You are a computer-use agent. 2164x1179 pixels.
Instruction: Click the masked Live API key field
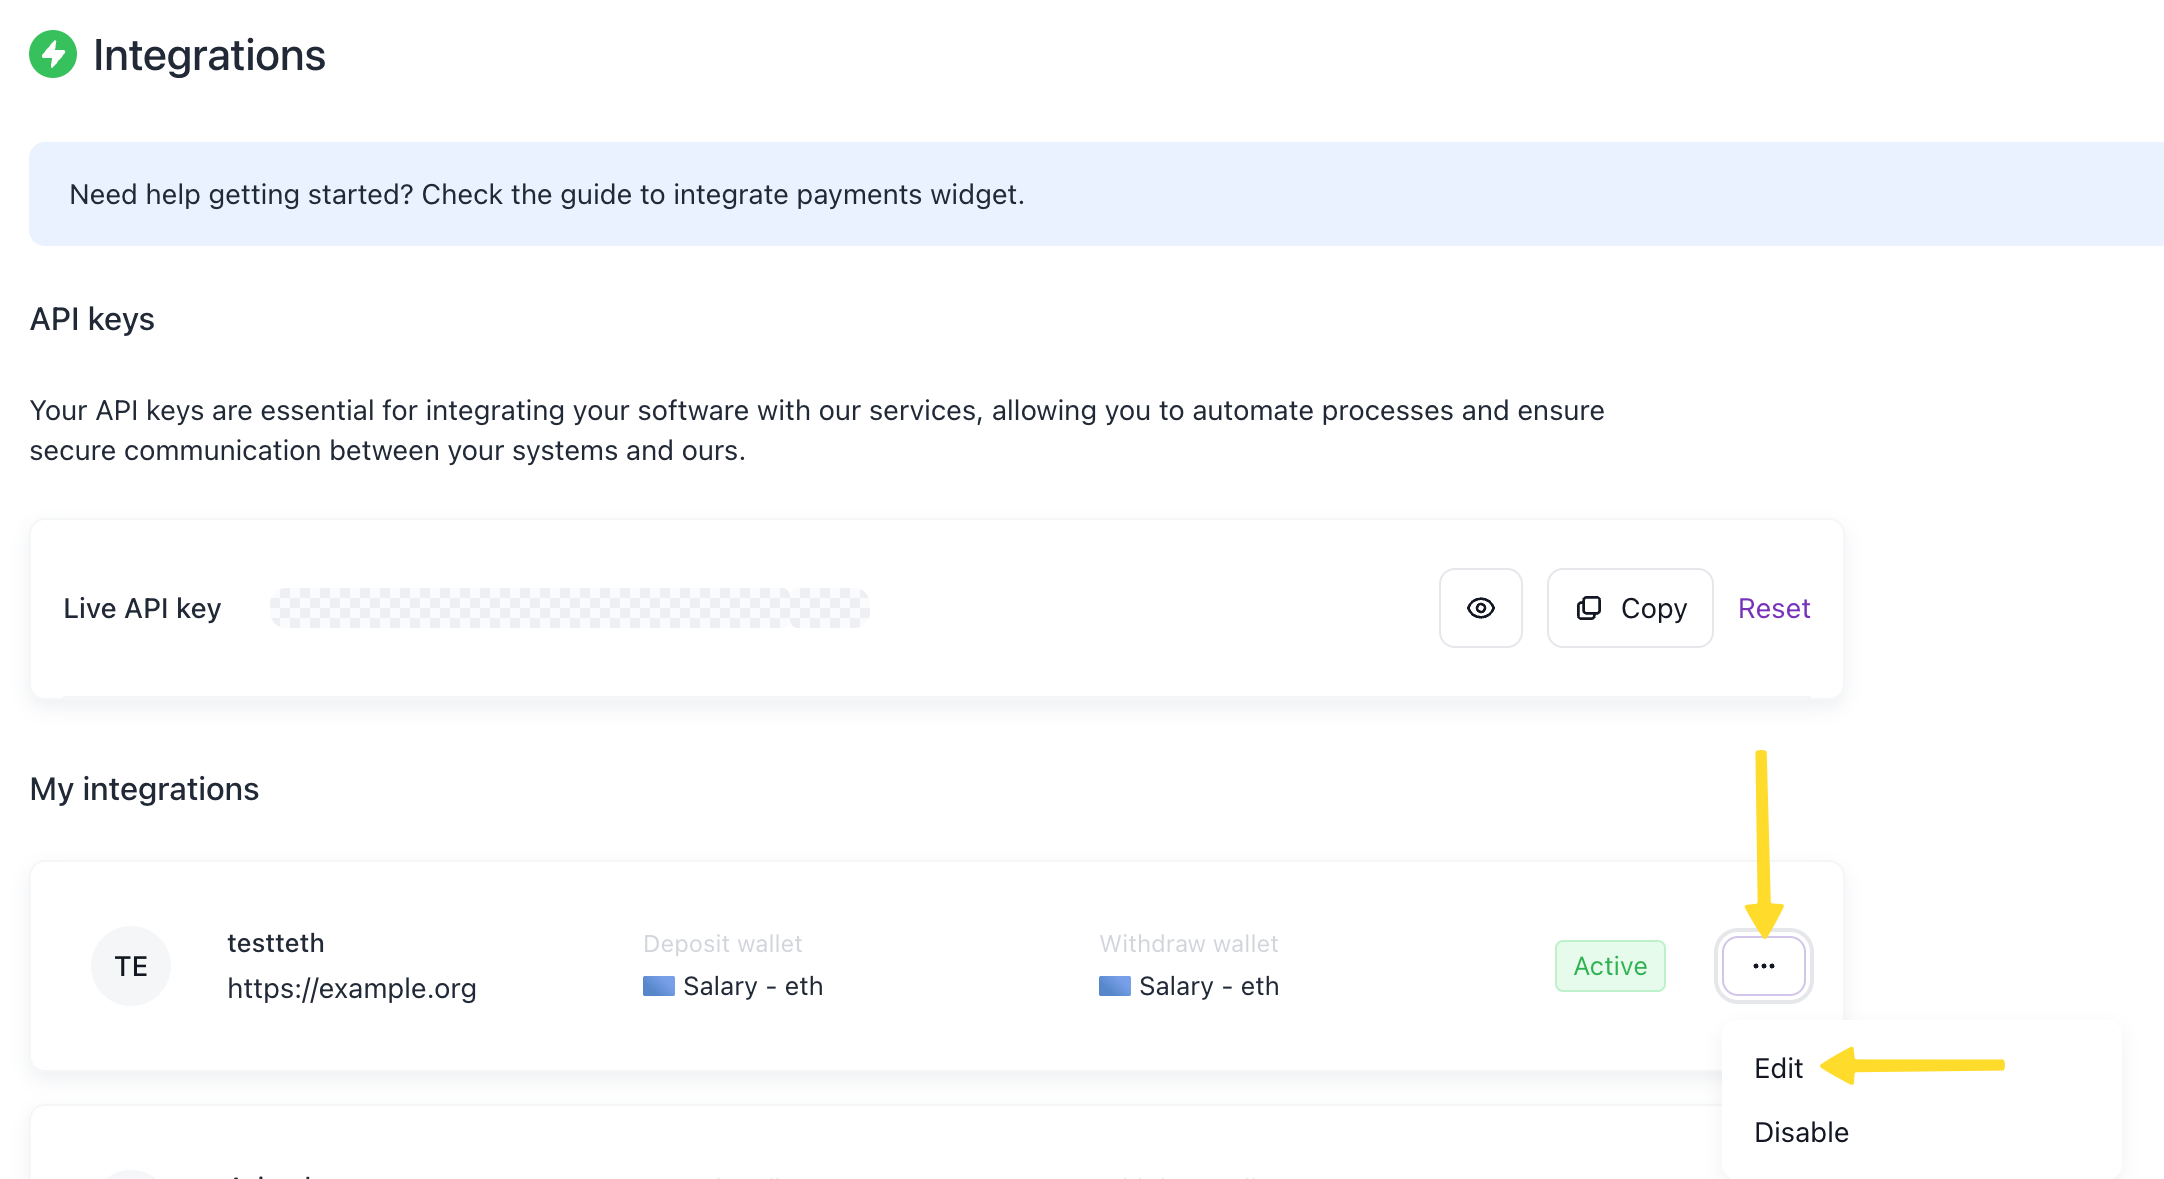click(569, 608)
